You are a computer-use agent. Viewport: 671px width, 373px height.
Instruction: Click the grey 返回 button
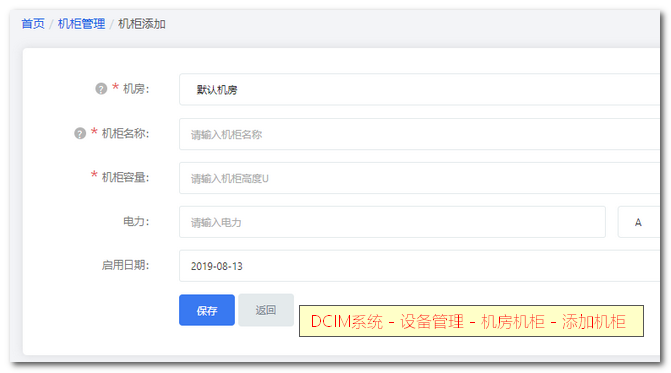click(x=266, y=310)
